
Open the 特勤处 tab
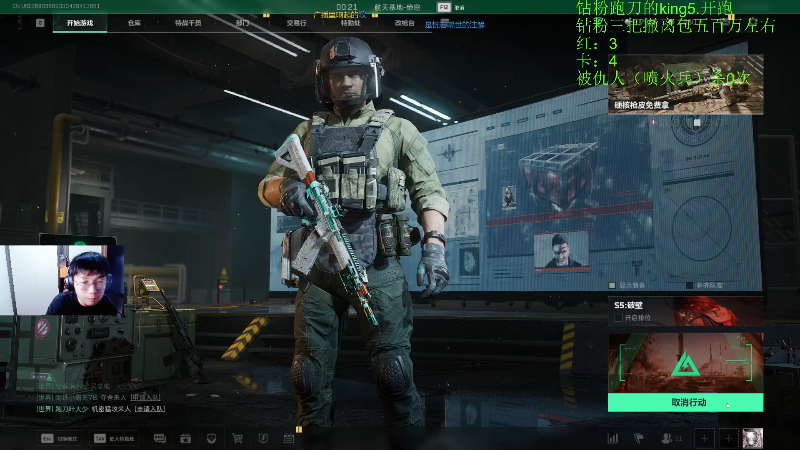(x=351, y=23)
